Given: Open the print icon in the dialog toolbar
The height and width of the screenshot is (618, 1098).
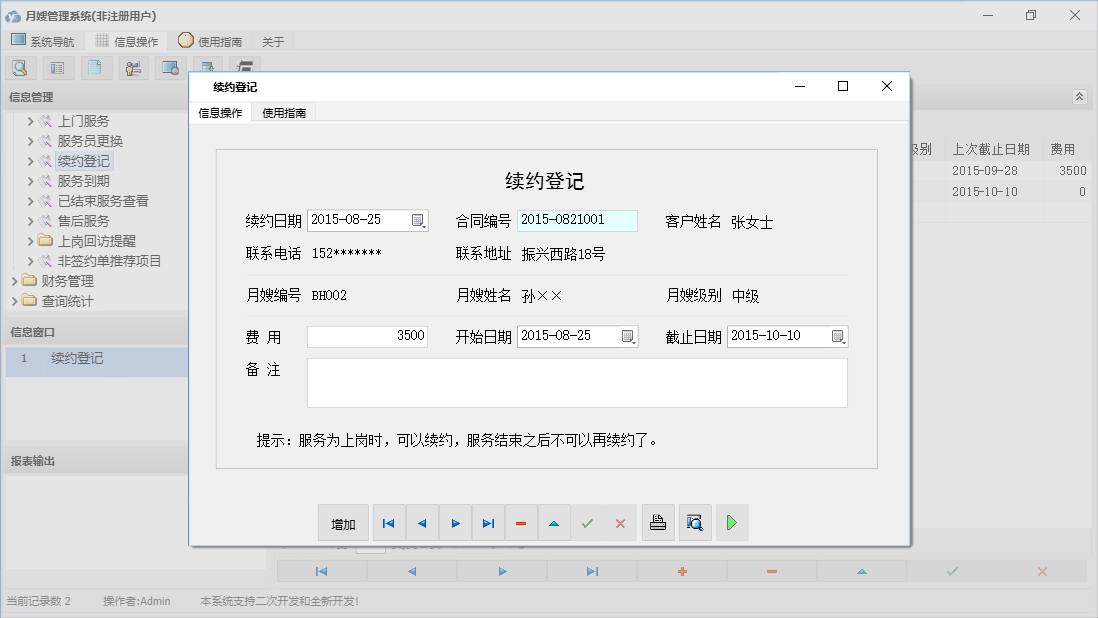Looking at the screenshot, I should point(658,522).
